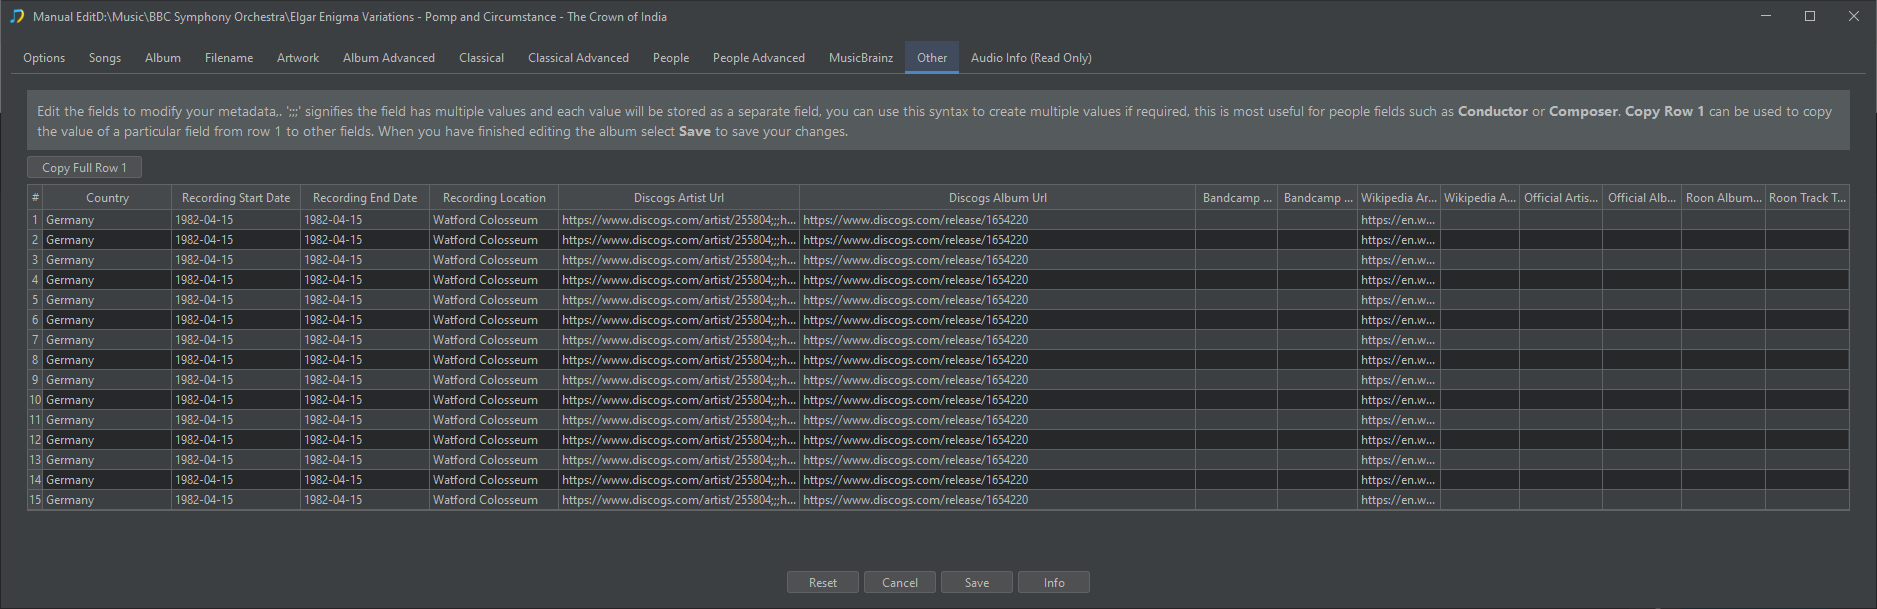Click the Official Alb... column header
This screenshot has height=609, width=1877.
1642,198
